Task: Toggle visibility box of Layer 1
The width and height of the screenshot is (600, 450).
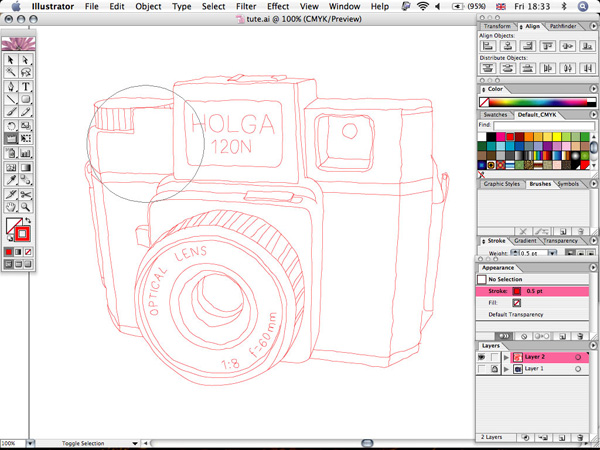Action: [482, 369]
